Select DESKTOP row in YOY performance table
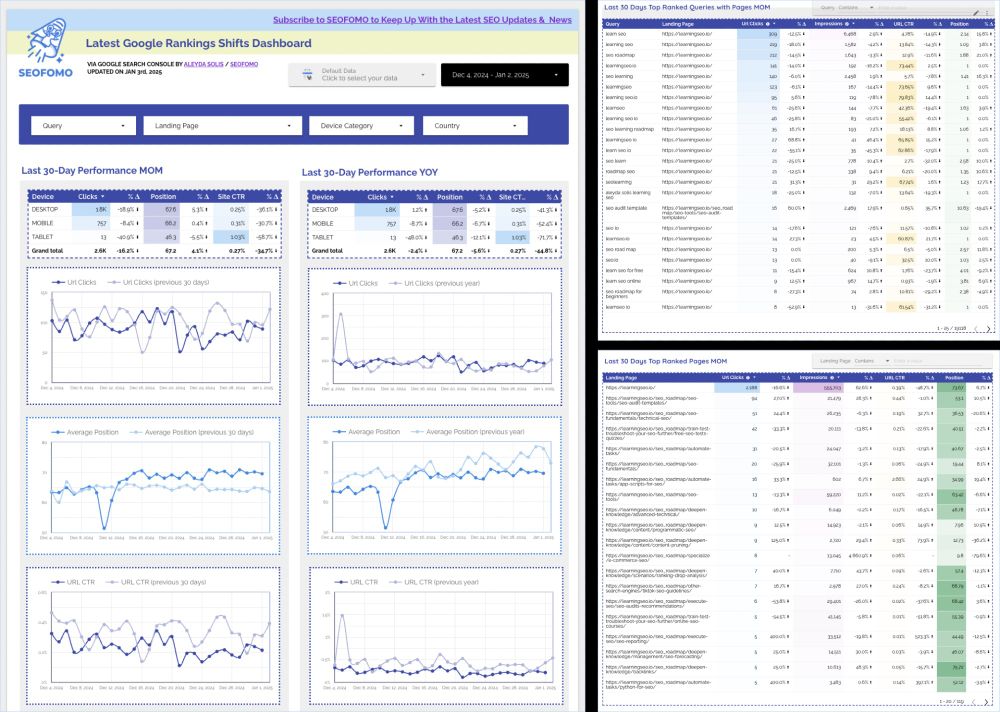This screenshot has width=1000, height=712. pos(434,210)
